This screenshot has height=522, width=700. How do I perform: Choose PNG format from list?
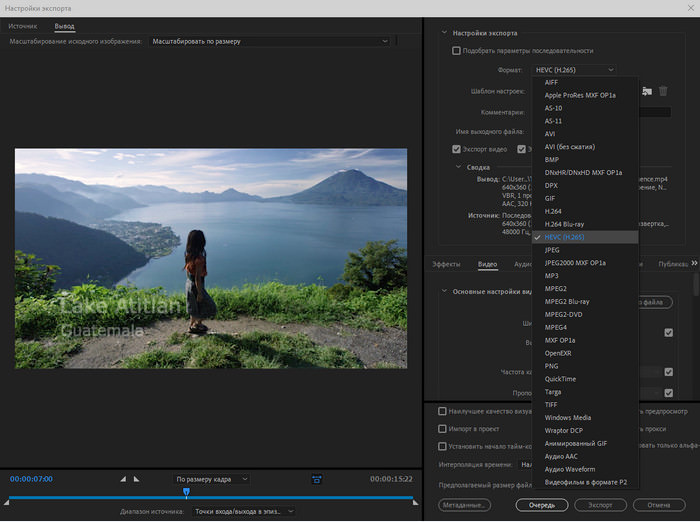[x=585, y=366]
